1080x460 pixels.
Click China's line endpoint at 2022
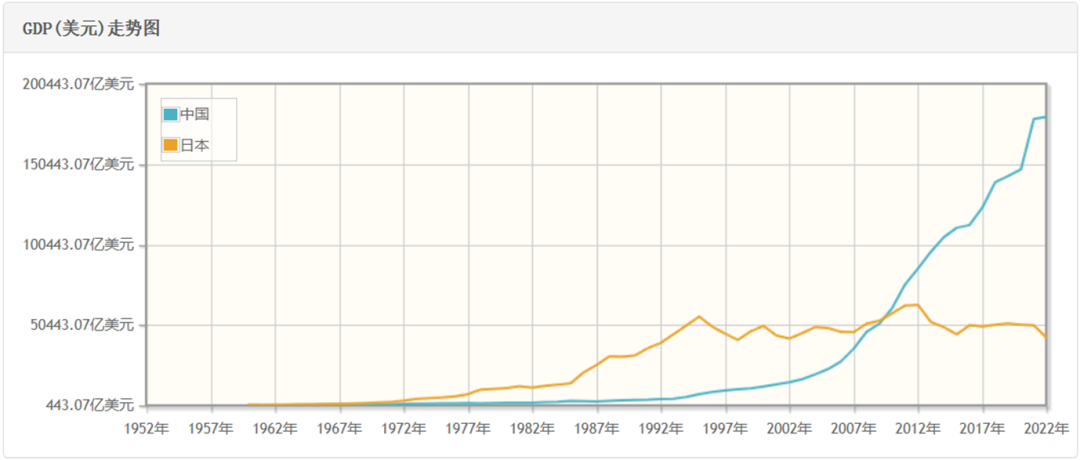point(1046,117)
